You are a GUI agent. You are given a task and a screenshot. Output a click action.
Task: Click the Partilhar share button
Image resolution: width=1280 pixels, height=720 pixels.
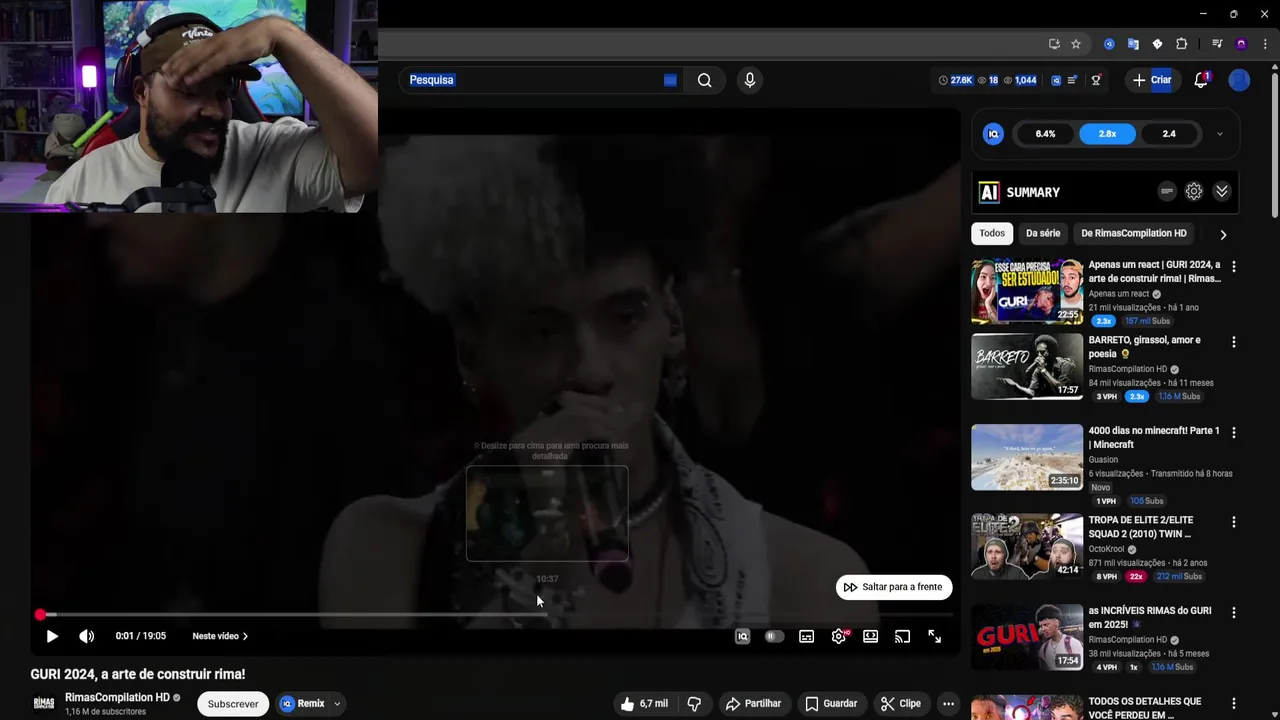coord(753,704)
